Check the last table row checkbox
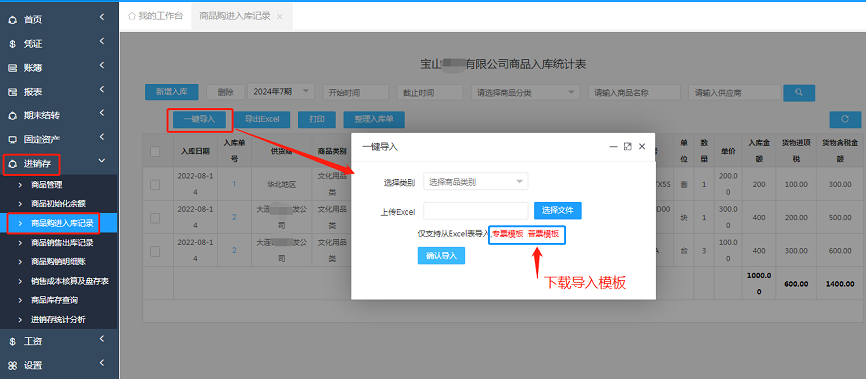 [x=155, y=251]
